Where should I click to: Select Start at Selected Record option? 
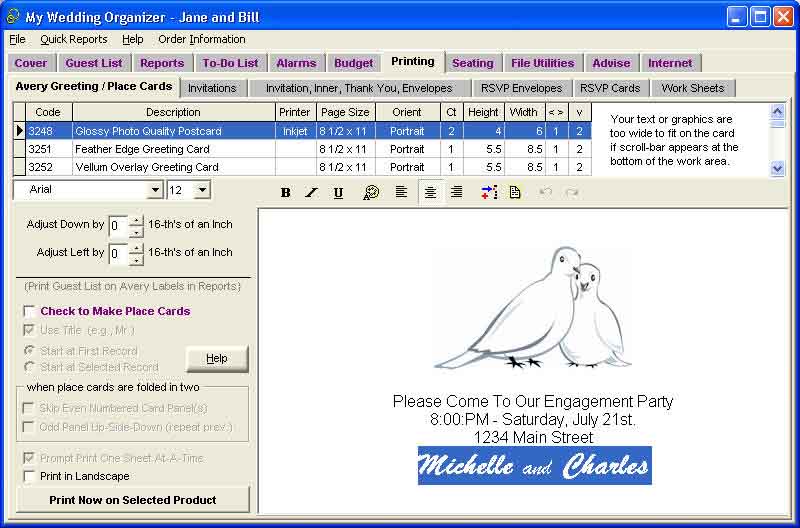pos(29,367)
